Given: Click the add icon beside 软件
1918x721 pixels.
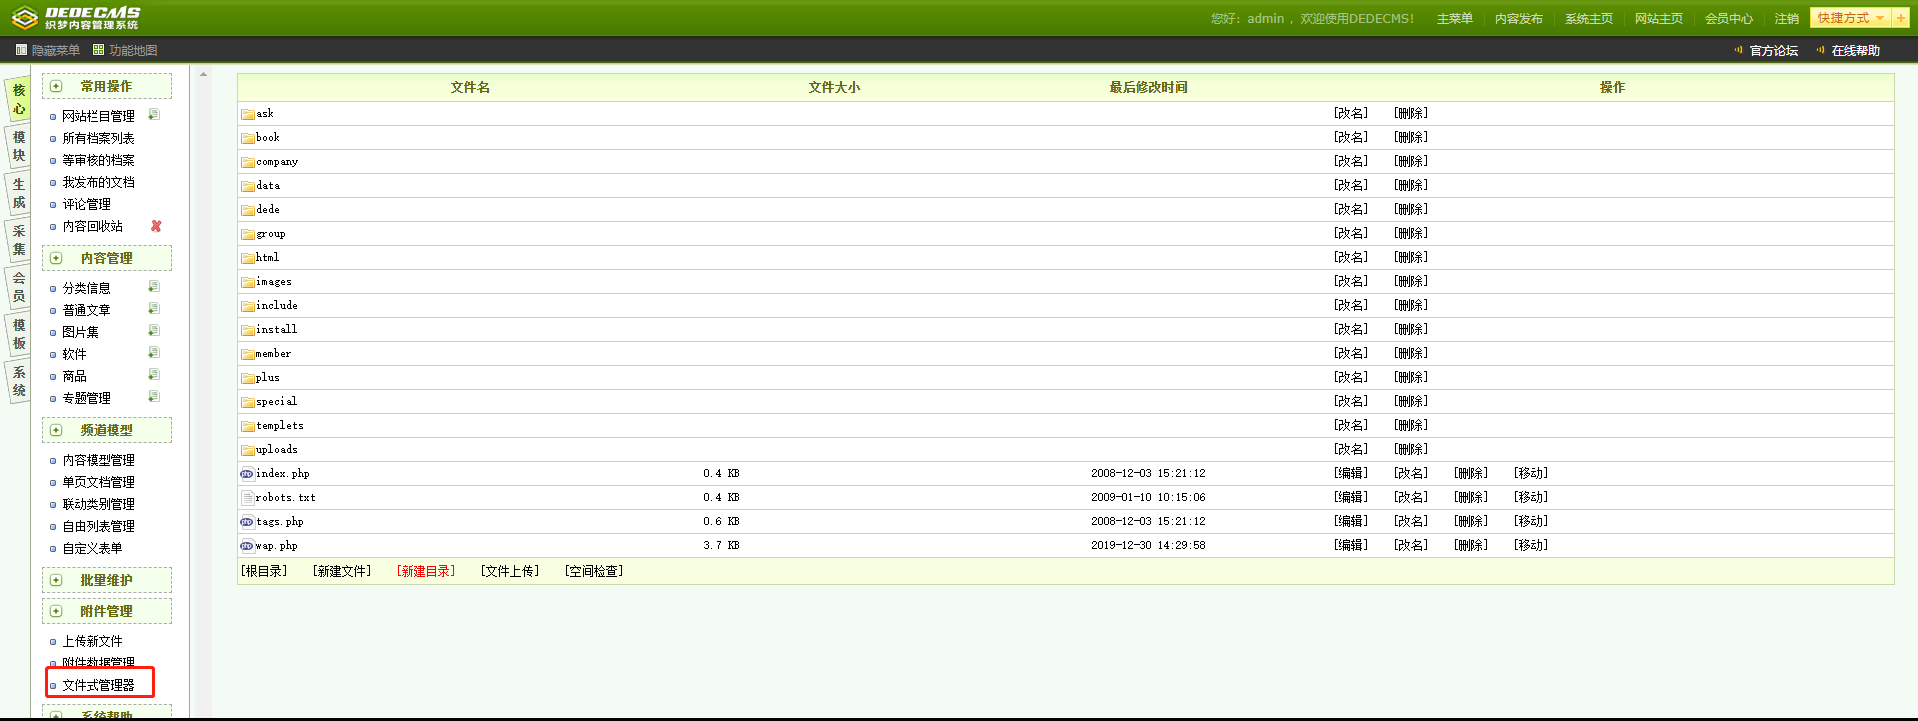Looking at the screenshot, I should (x=154, y=353).
